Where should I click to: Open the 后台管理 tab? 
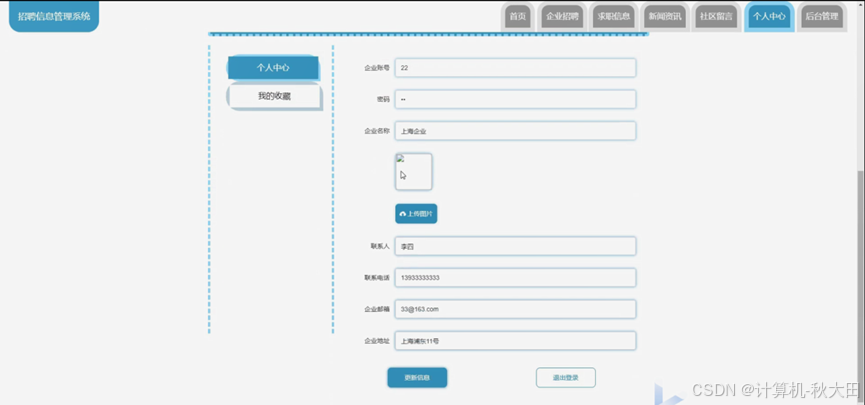821,16
